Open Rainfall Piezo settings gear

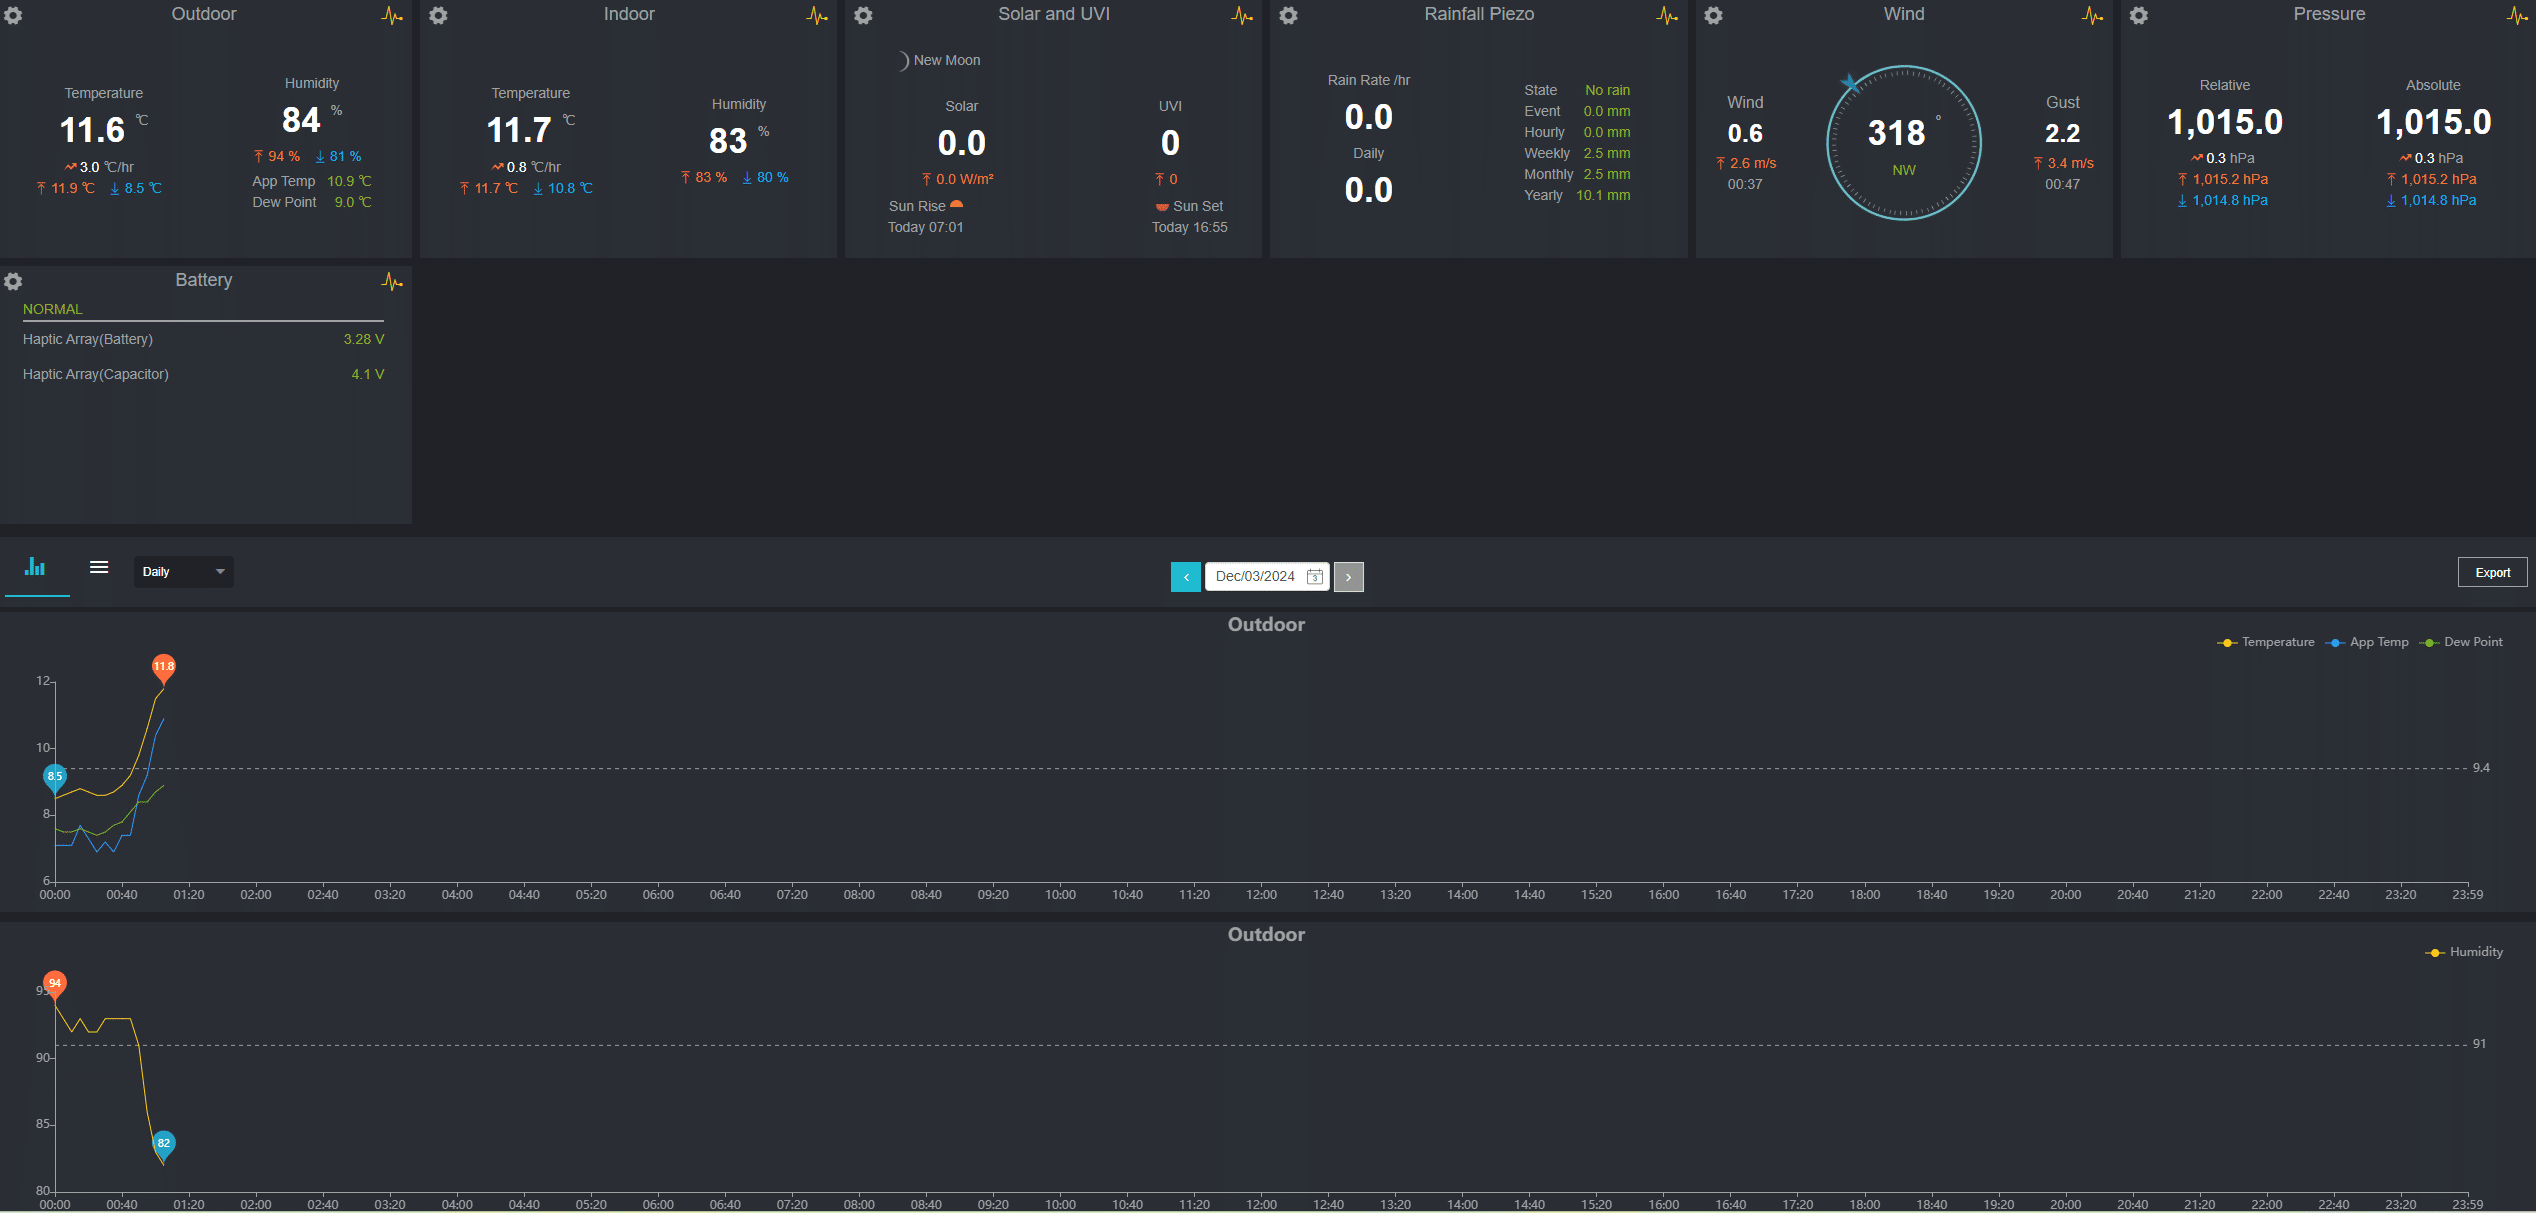click(1288, 15)
